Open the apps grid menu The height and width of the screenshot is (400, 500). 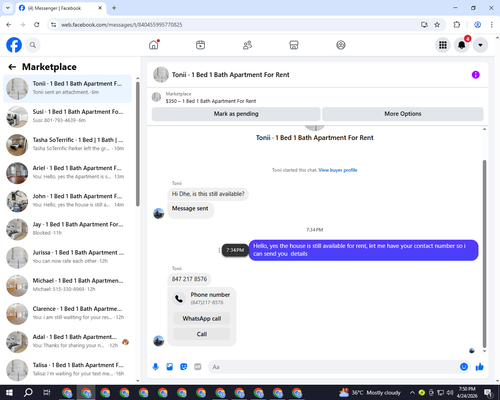click(x=443, y=45)
